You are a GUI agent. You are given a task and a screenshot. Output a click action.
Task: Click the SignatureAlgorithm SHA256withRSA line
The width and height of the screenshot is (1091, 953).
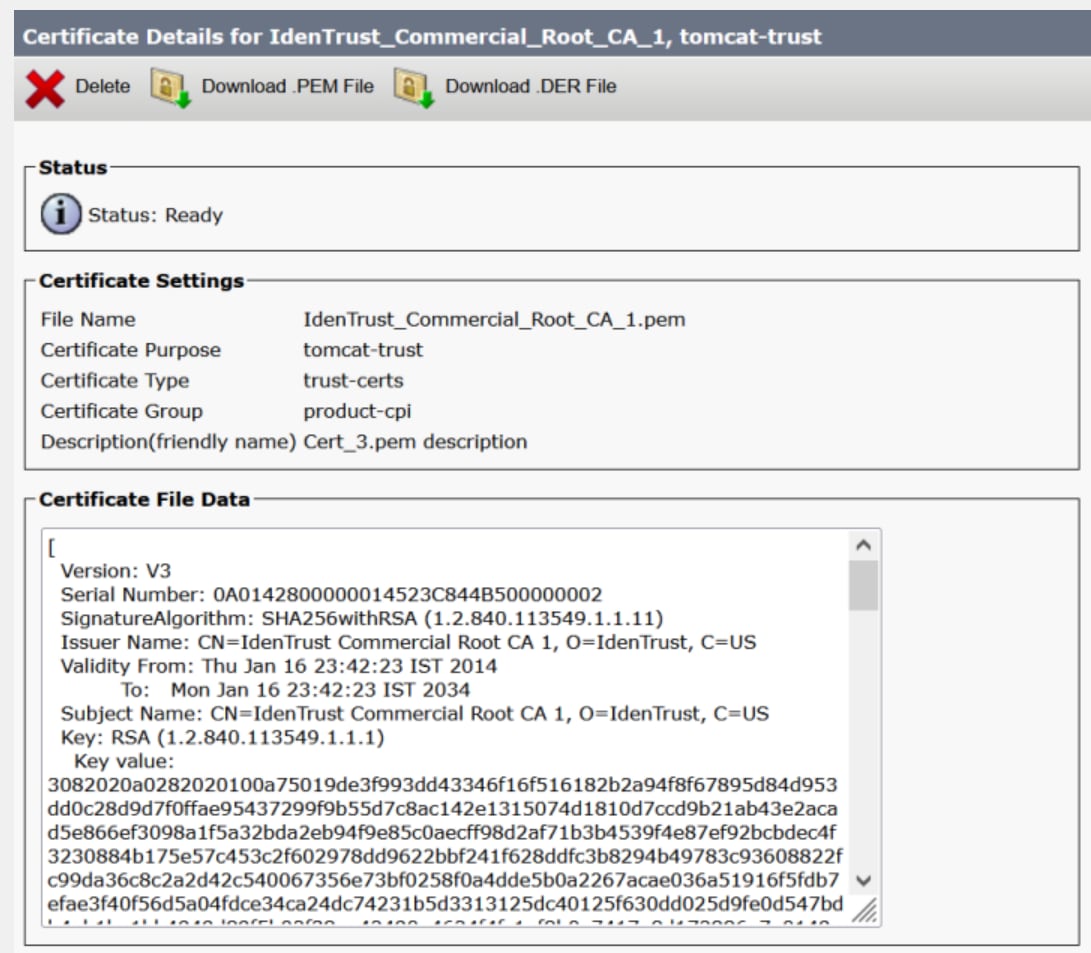(362, 618)
